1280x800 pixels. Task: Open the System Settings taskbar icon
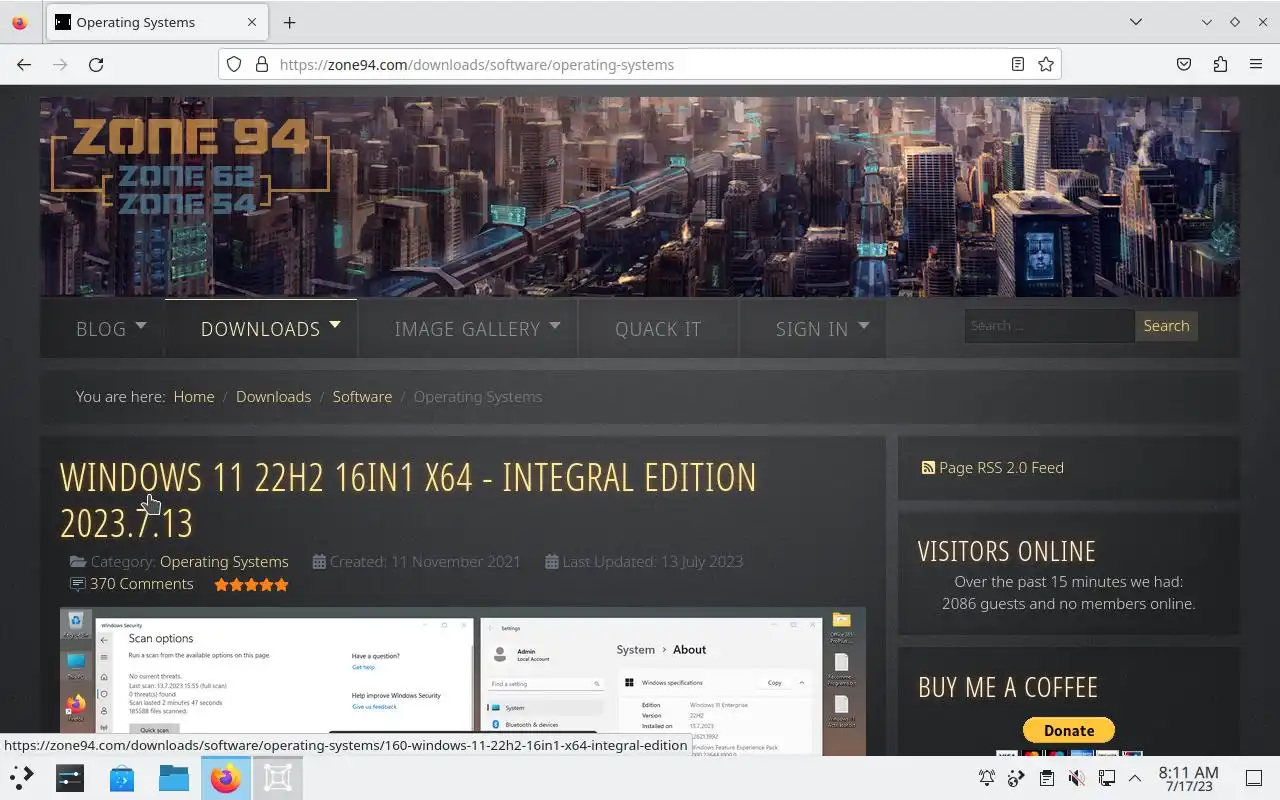coord(70,777)
